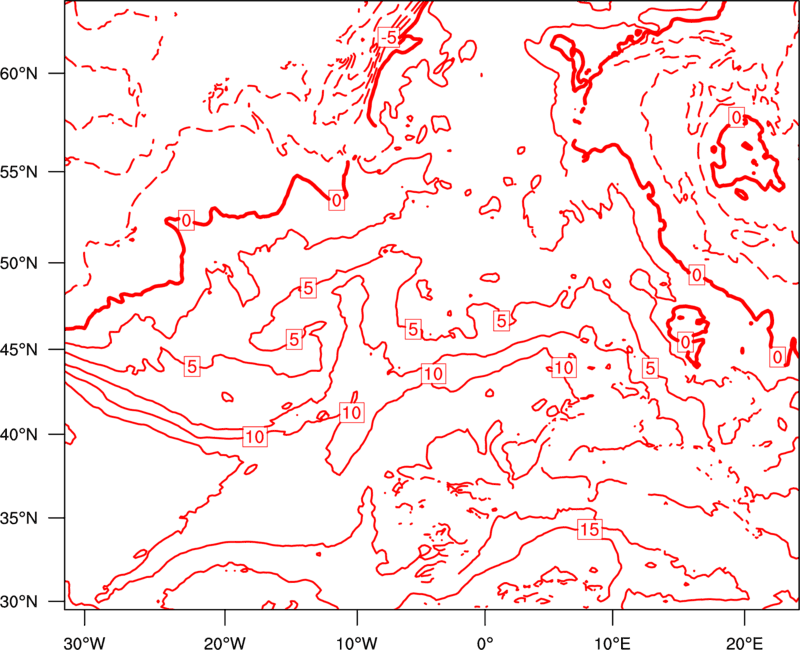Pick the 20°E longitude axis label
800x650 pixels.
pos(744,643)
